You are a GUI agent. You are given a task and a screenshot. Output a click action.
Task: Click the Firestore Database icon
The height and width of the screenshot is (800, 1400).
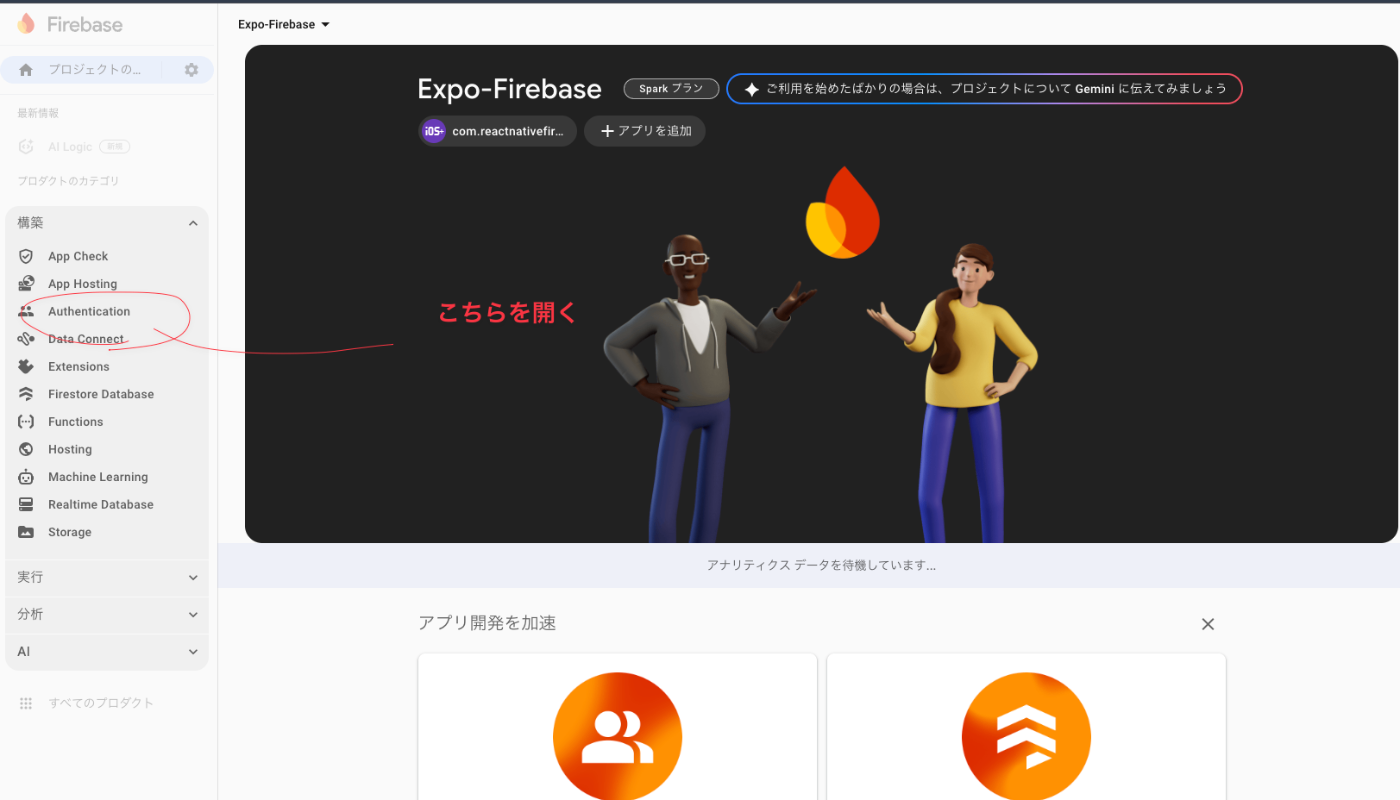click(26, 394)
